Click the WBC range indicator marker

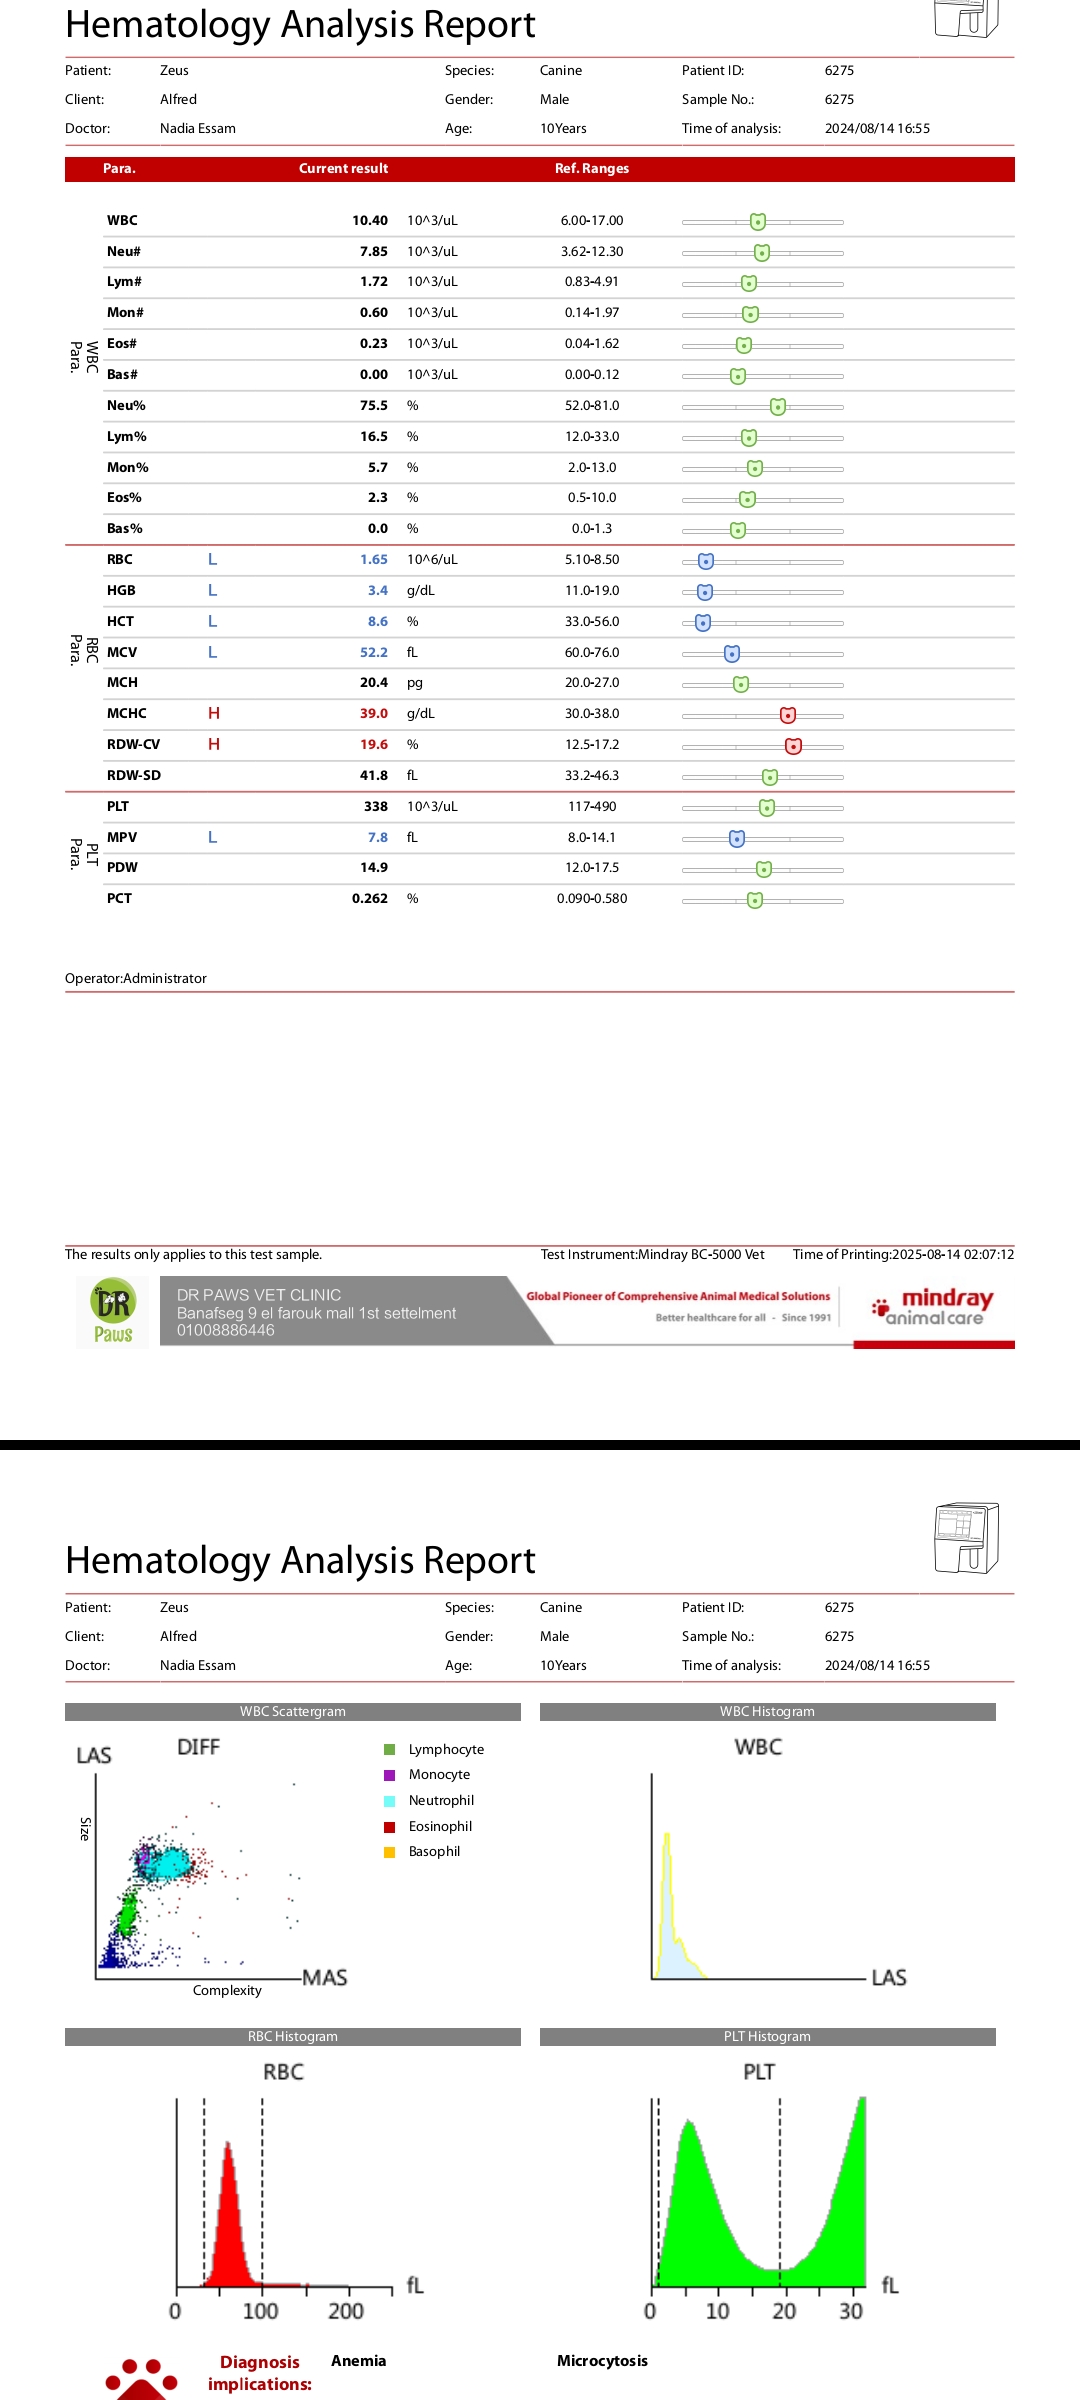(758, 222)
